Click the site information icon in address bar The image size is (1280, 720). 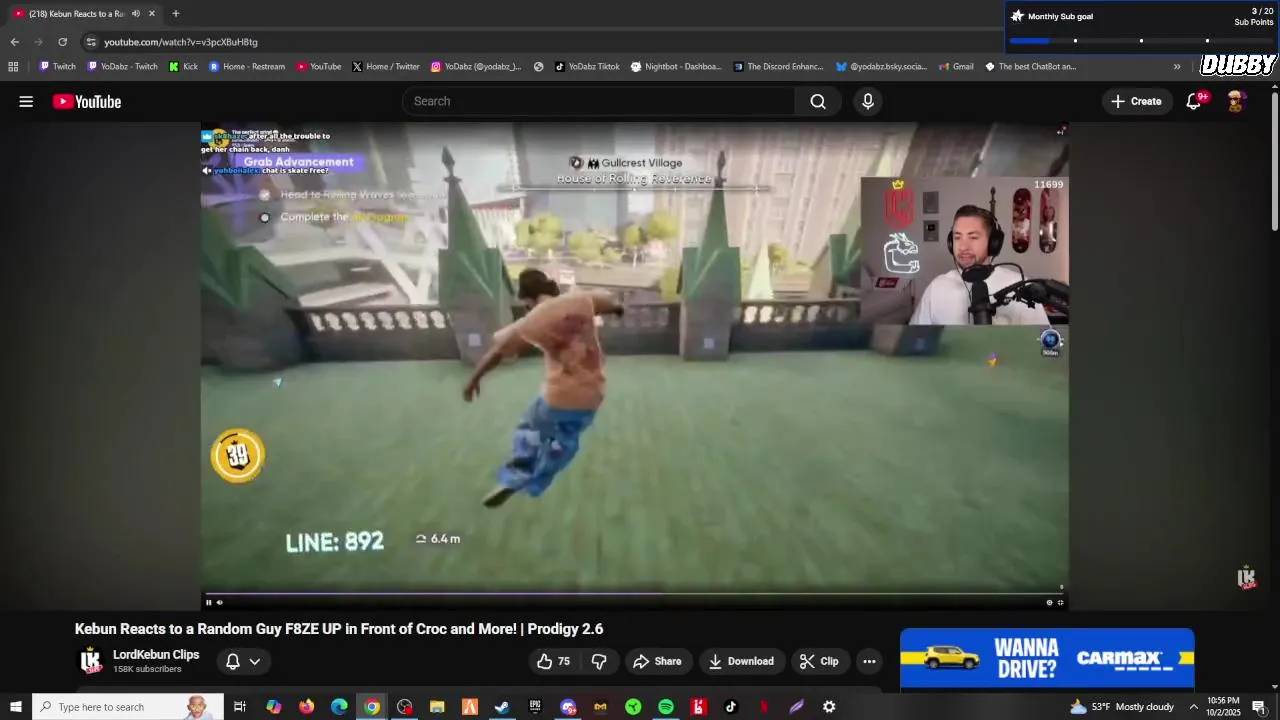coord(91,42)
